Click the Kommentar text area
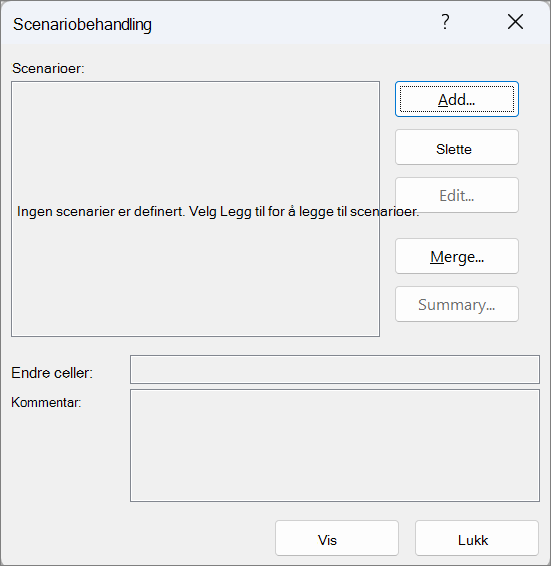 point(335,445)
